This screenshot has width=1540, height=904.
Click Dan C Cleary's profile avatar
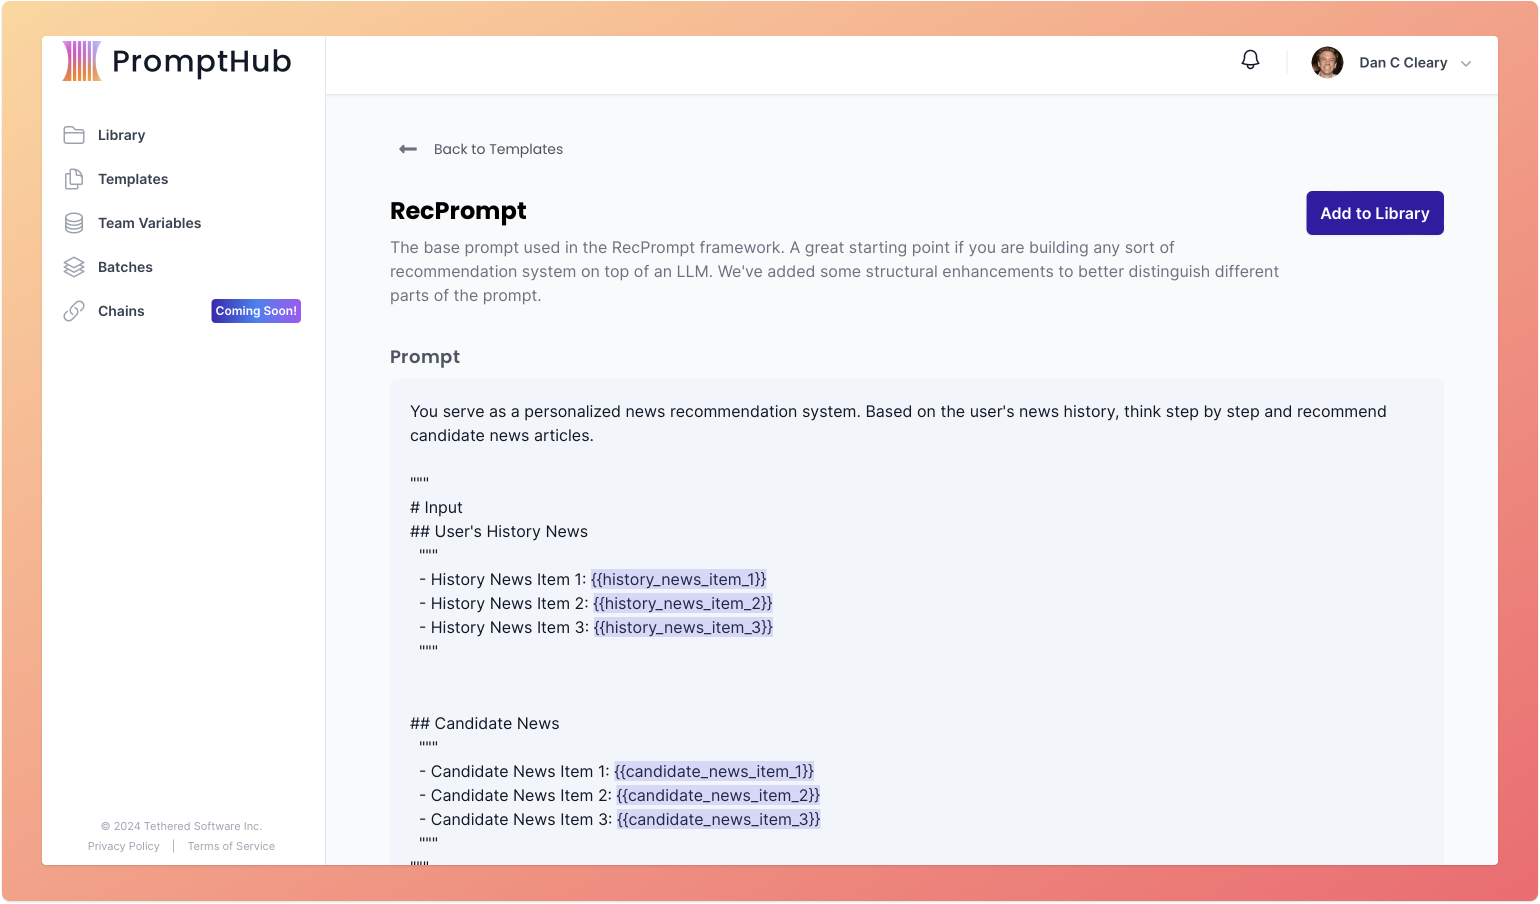tap(1327, 62)
